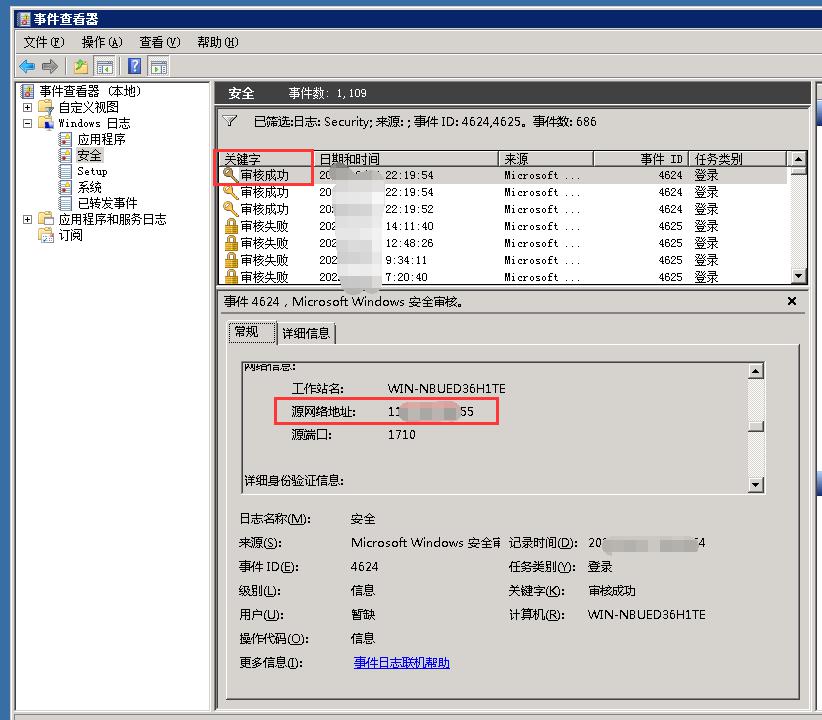Click the Forward arrow toolbar icon

49,66
